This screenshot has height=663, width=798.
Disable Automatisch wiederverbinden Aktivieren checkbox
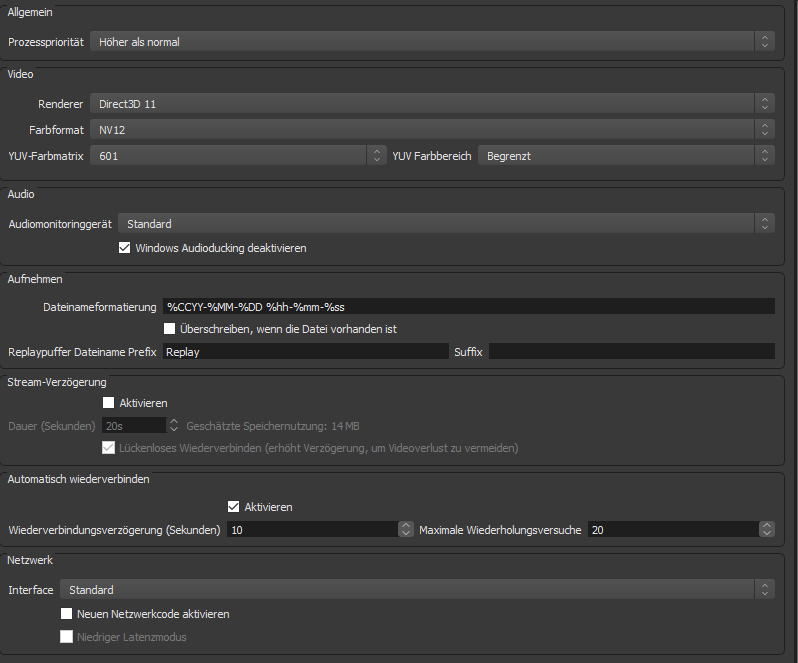[234, 507]
